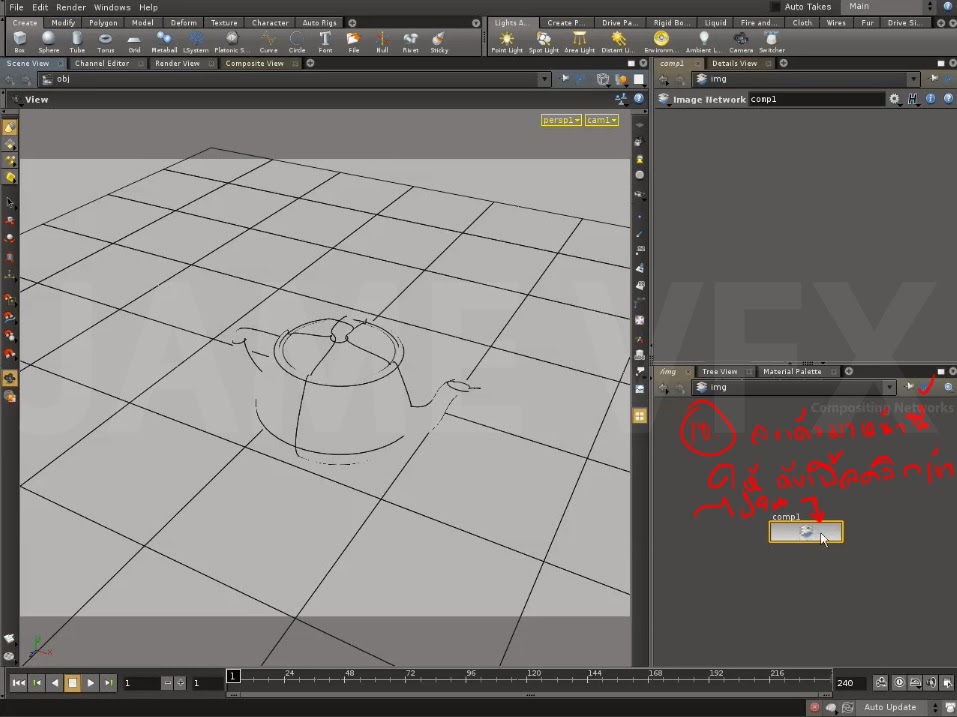Add a new pane tab after Composite View
The width and height of the screenshot is (957, 717).
(x=310, y=63)
